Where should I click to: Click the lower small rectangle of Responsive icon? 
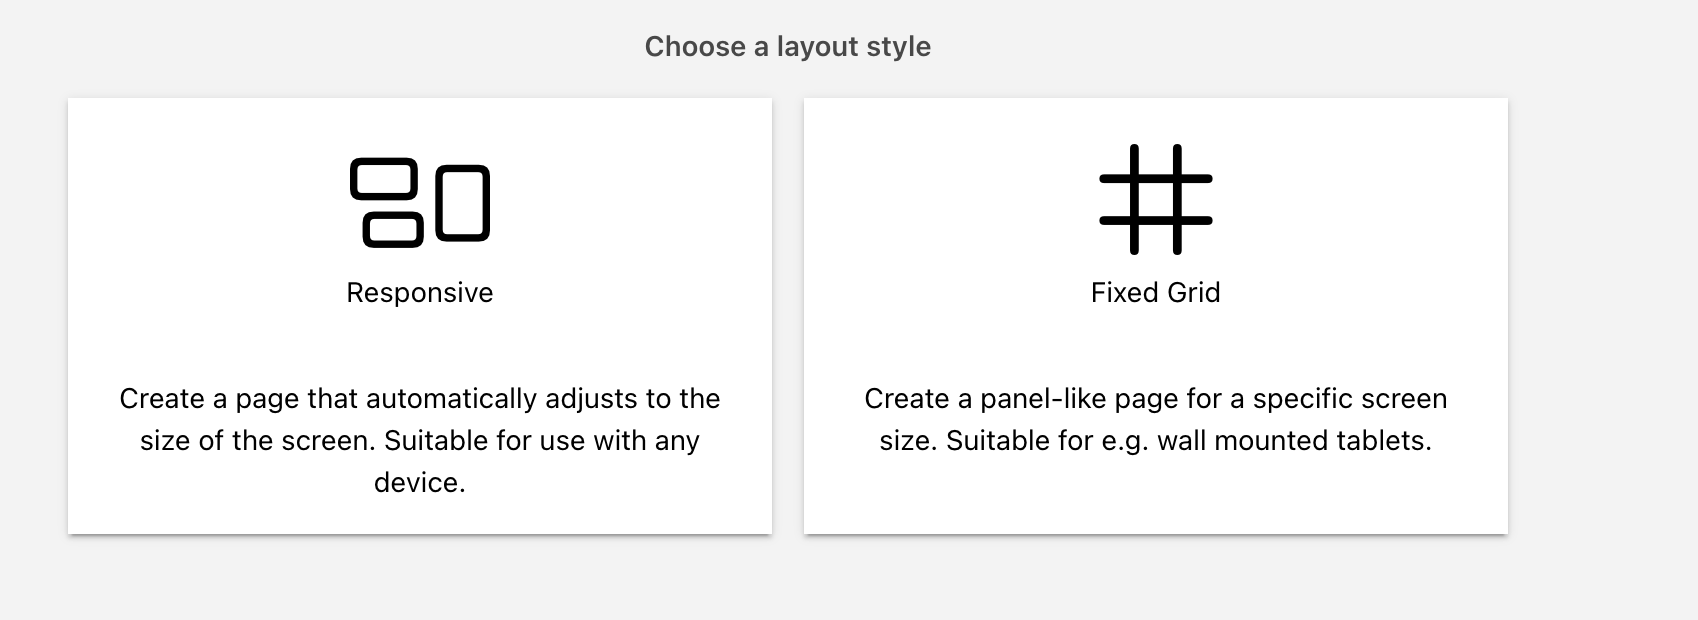(x=392, y=229)
